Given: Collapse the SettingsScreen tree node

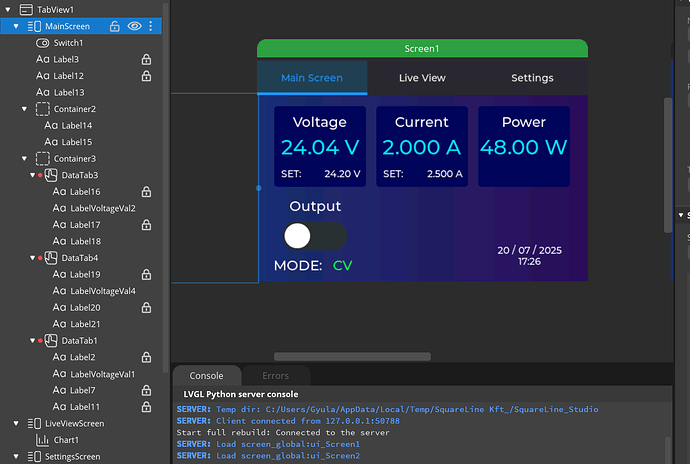Looking at the screenshot, I should (x=16, y=457).
